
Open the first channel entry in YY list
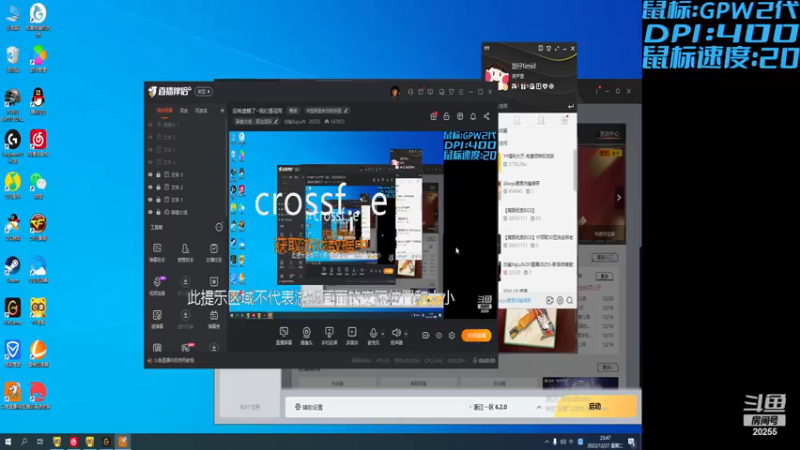click(536, 160)
